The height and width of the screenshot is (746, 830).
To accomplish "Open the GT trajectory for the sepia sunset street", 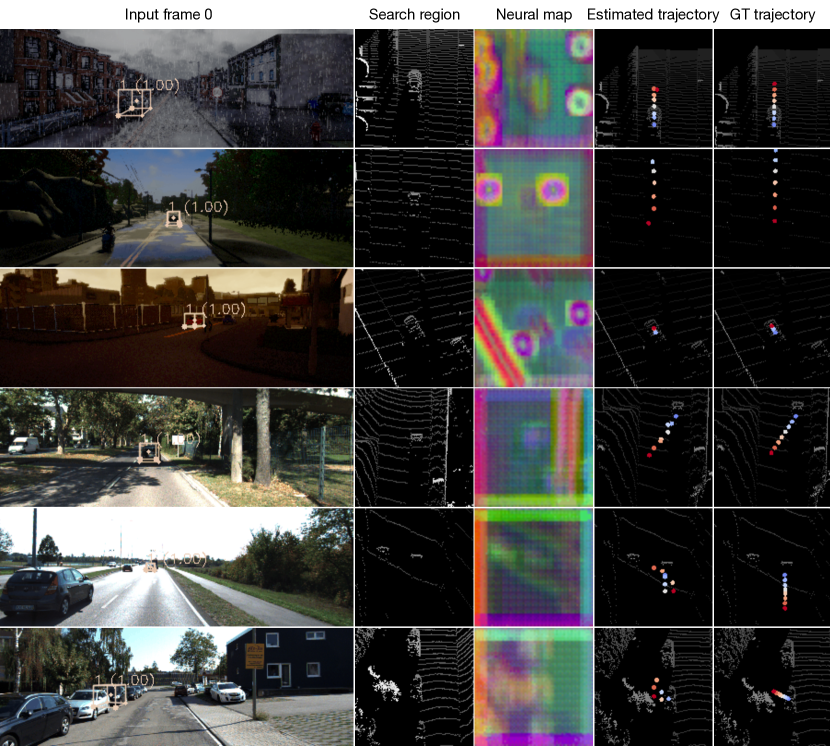I will 772,327.
